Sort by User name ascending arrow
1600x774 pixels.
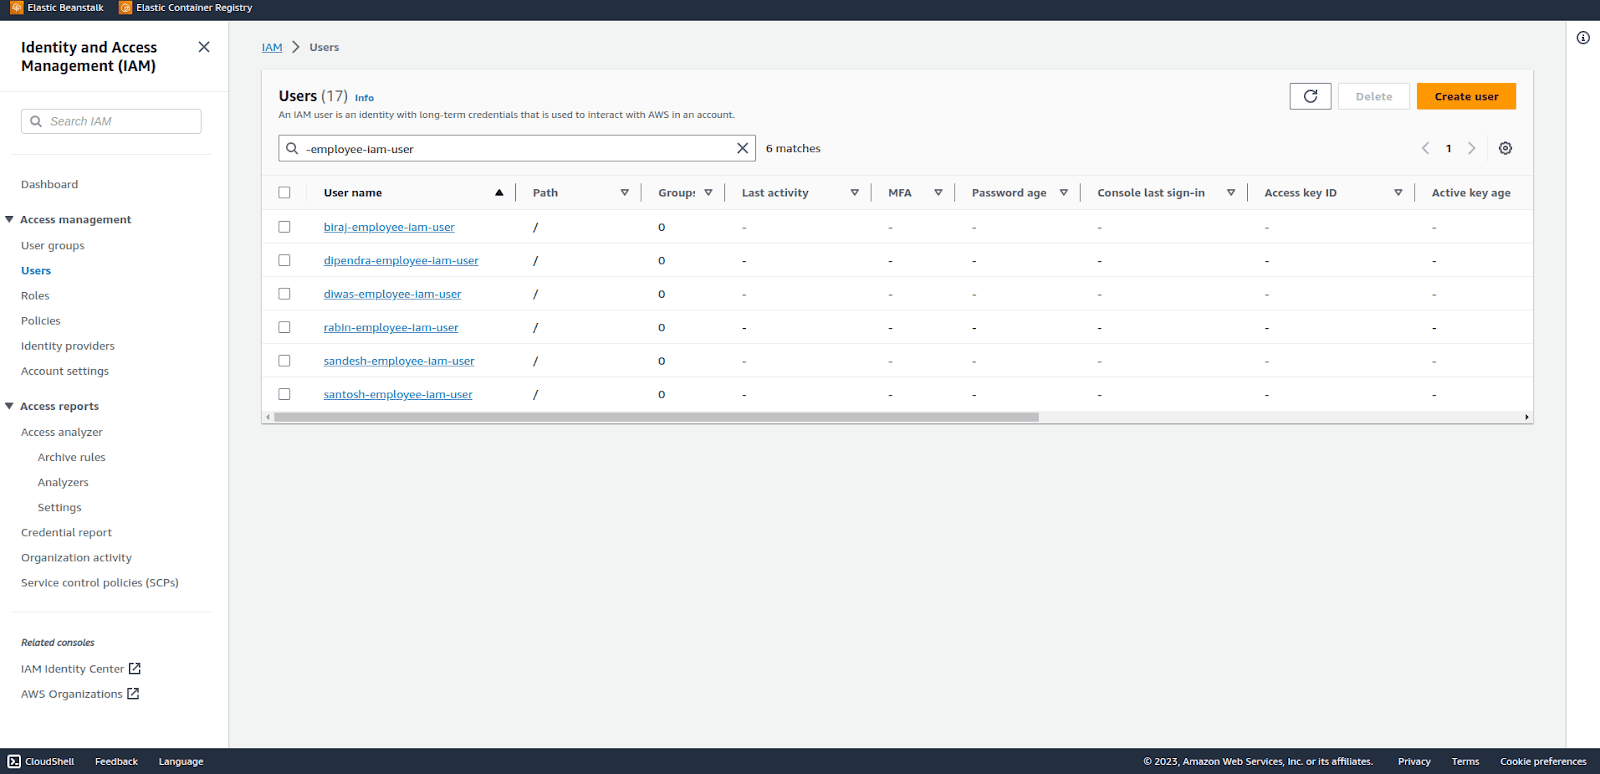(499, 193)
